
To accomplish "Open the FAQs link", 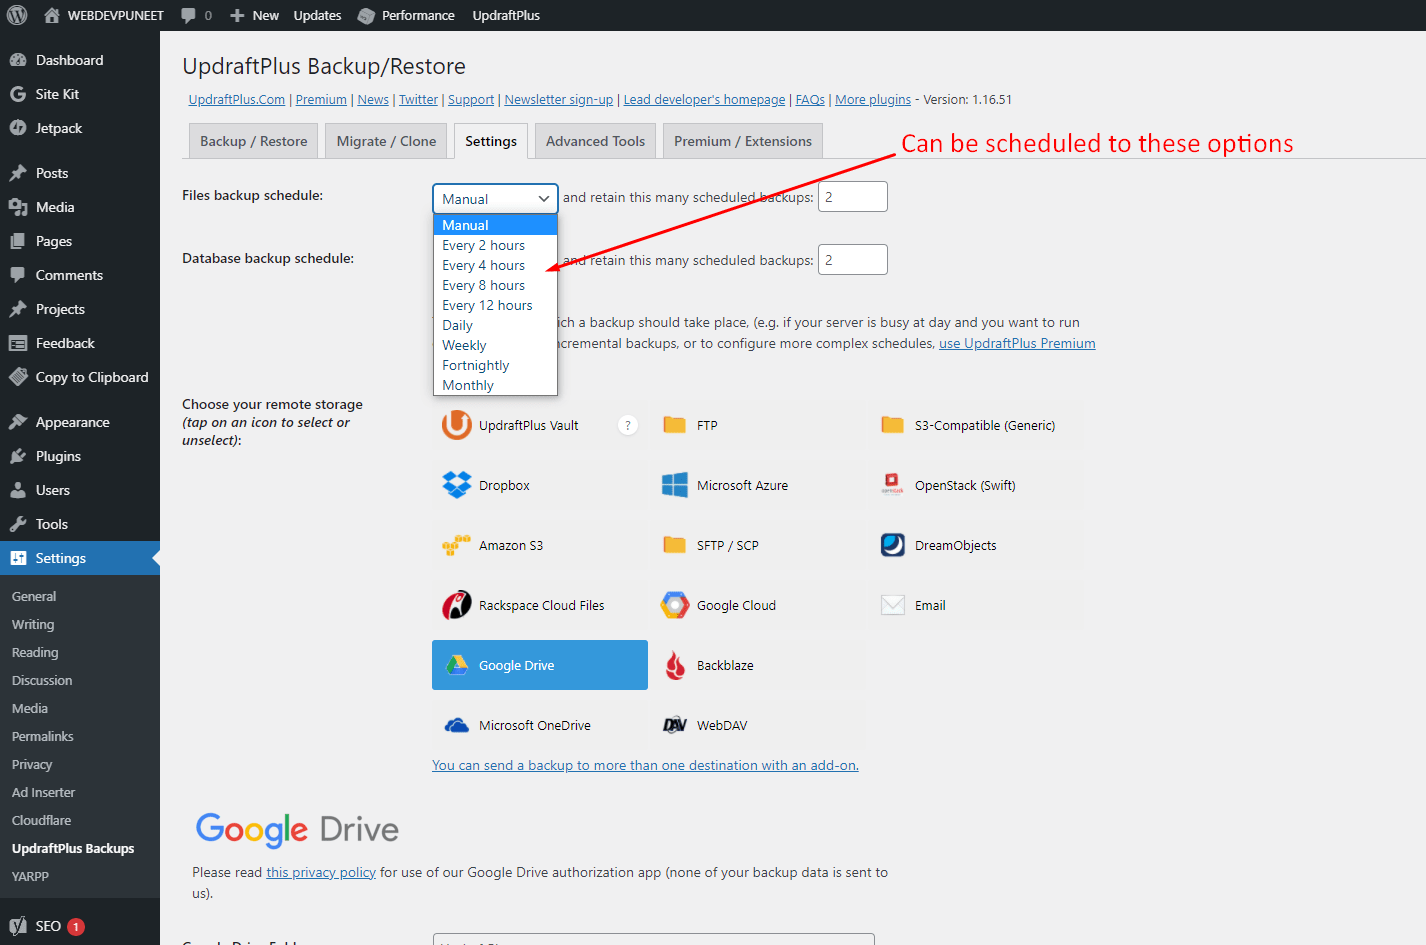I will (x=810, y=99).
